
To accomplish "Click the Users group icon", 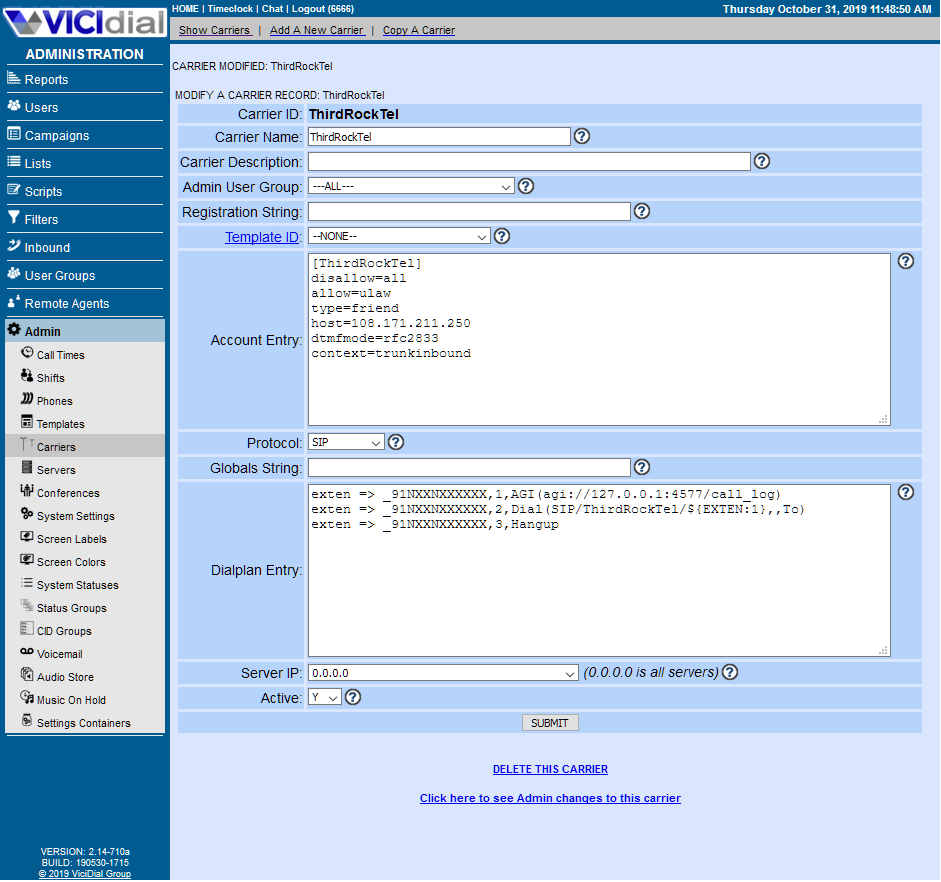I will click(14, 106).
